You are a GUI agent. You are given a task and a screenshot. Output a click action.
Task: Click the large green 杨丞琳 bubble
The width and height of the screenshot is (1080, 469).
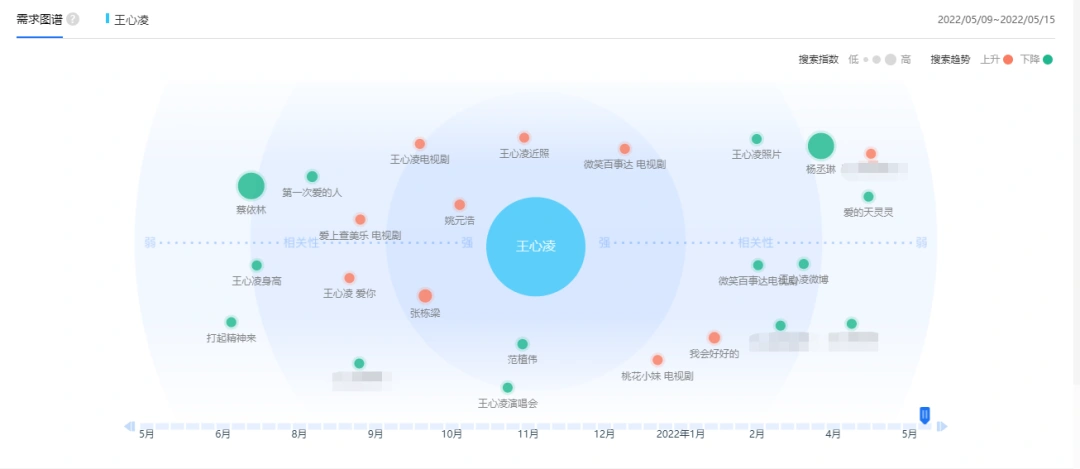(820, 146)
